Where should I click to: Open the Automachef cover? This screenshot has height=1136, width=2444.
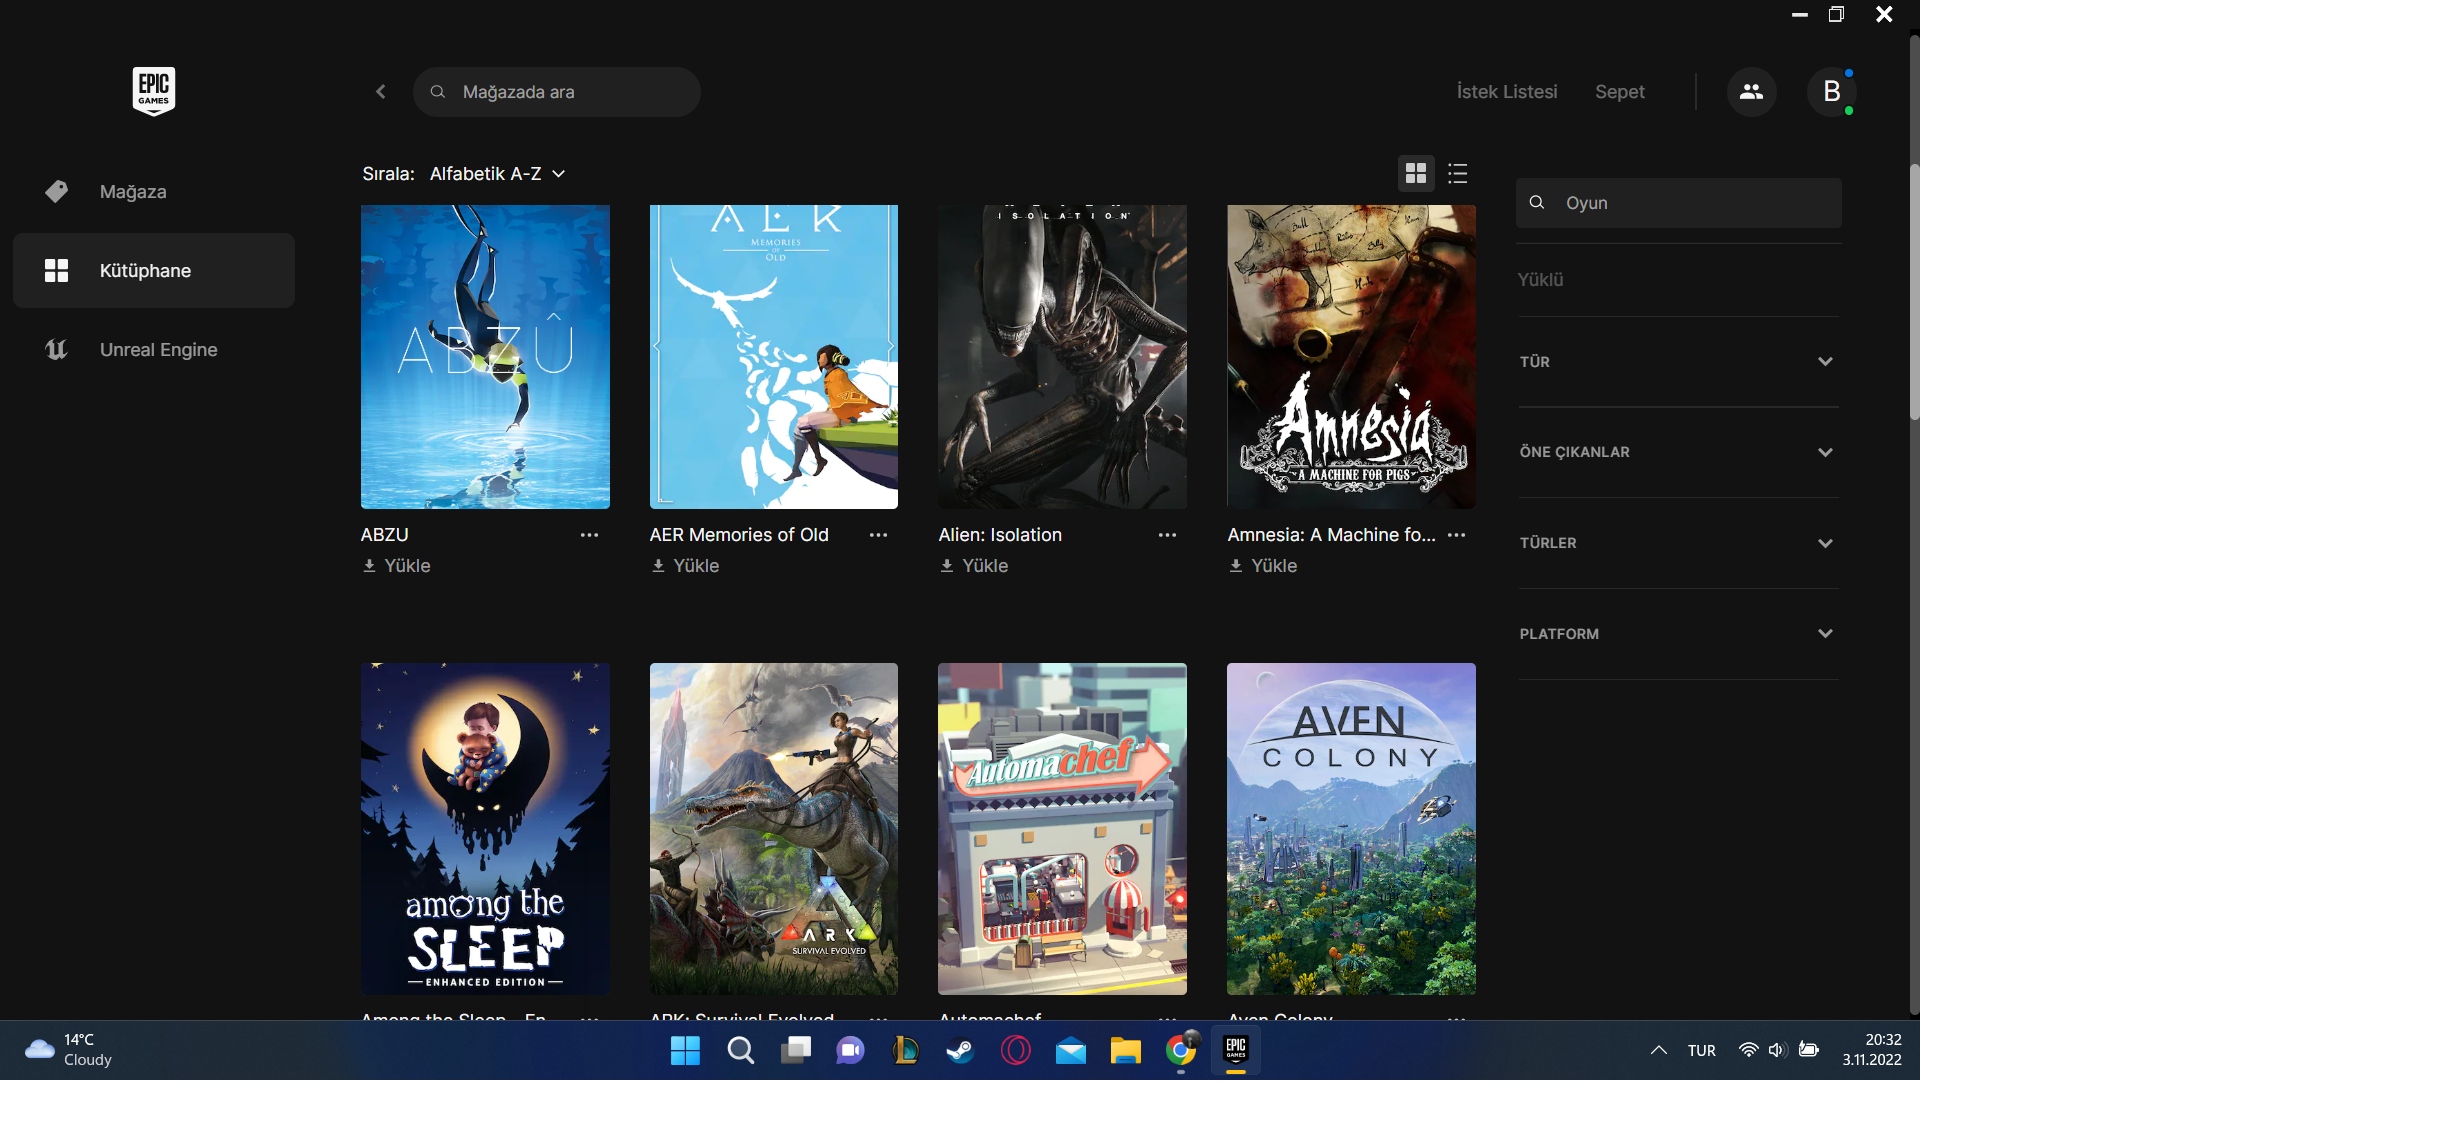pos(1063,829)
